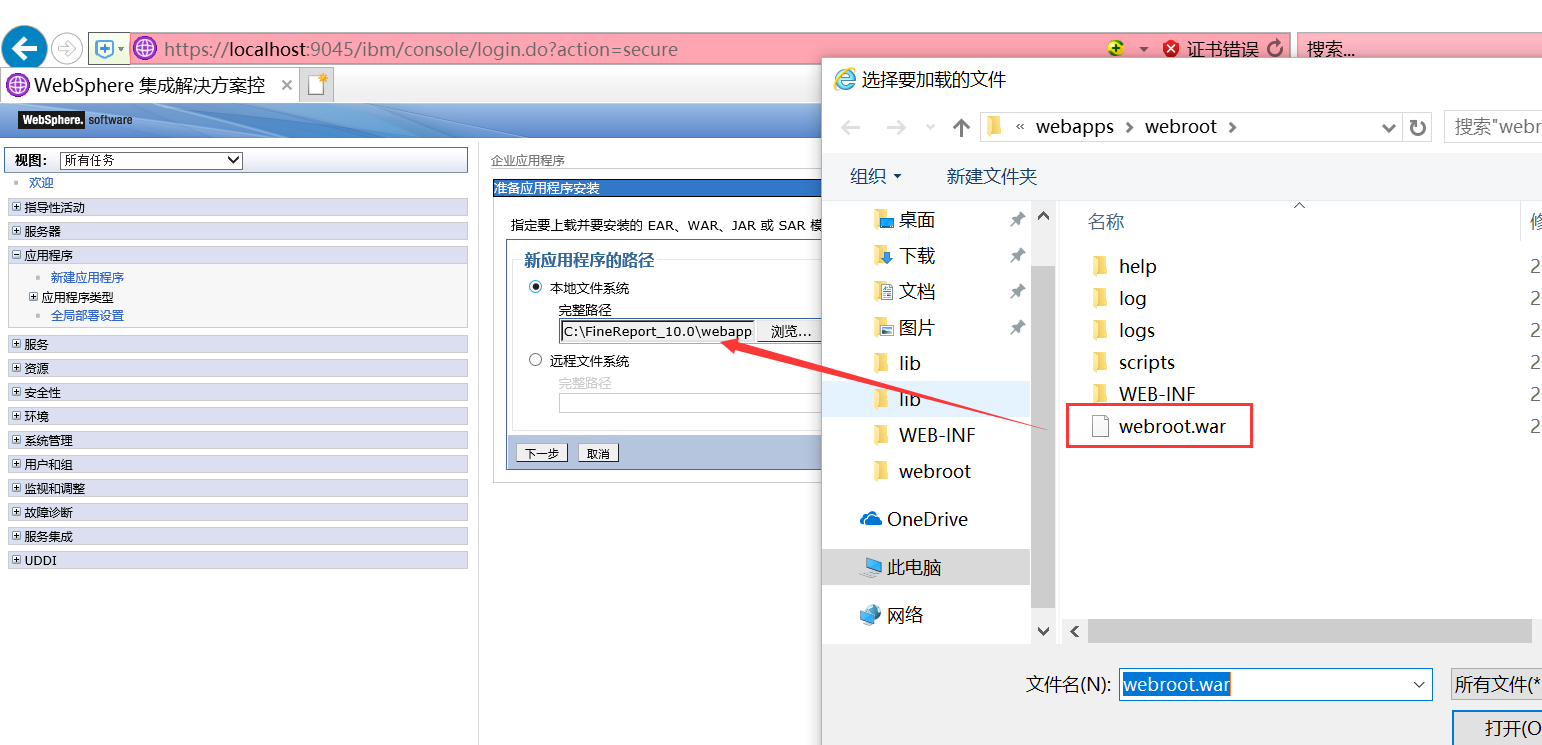Open the address path history dropdown arrow
The image size is (1542, 745).
click(x=1388, y=127)
